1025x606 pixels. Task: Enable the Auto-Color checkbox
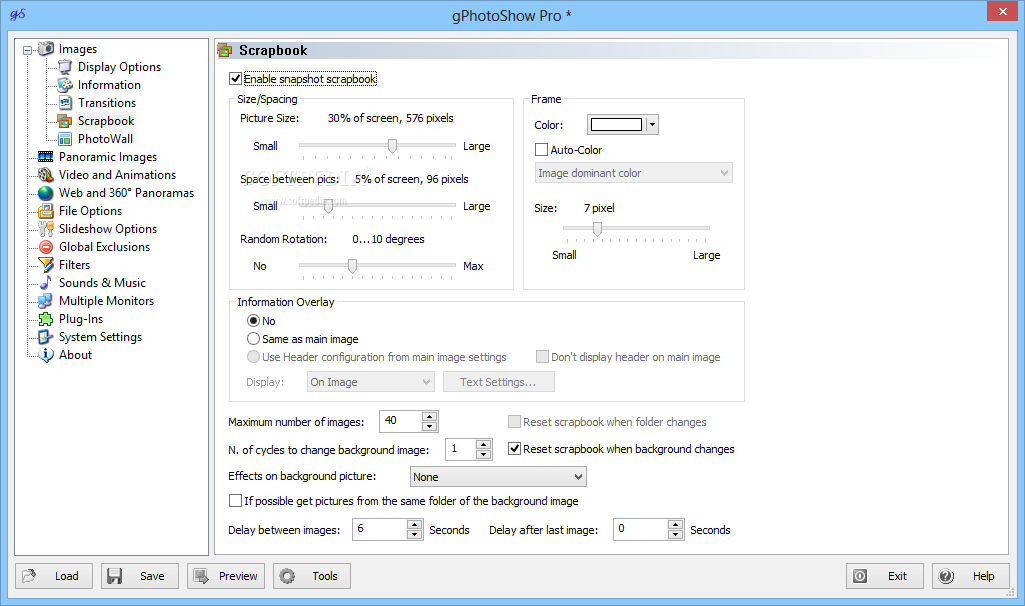541,150
